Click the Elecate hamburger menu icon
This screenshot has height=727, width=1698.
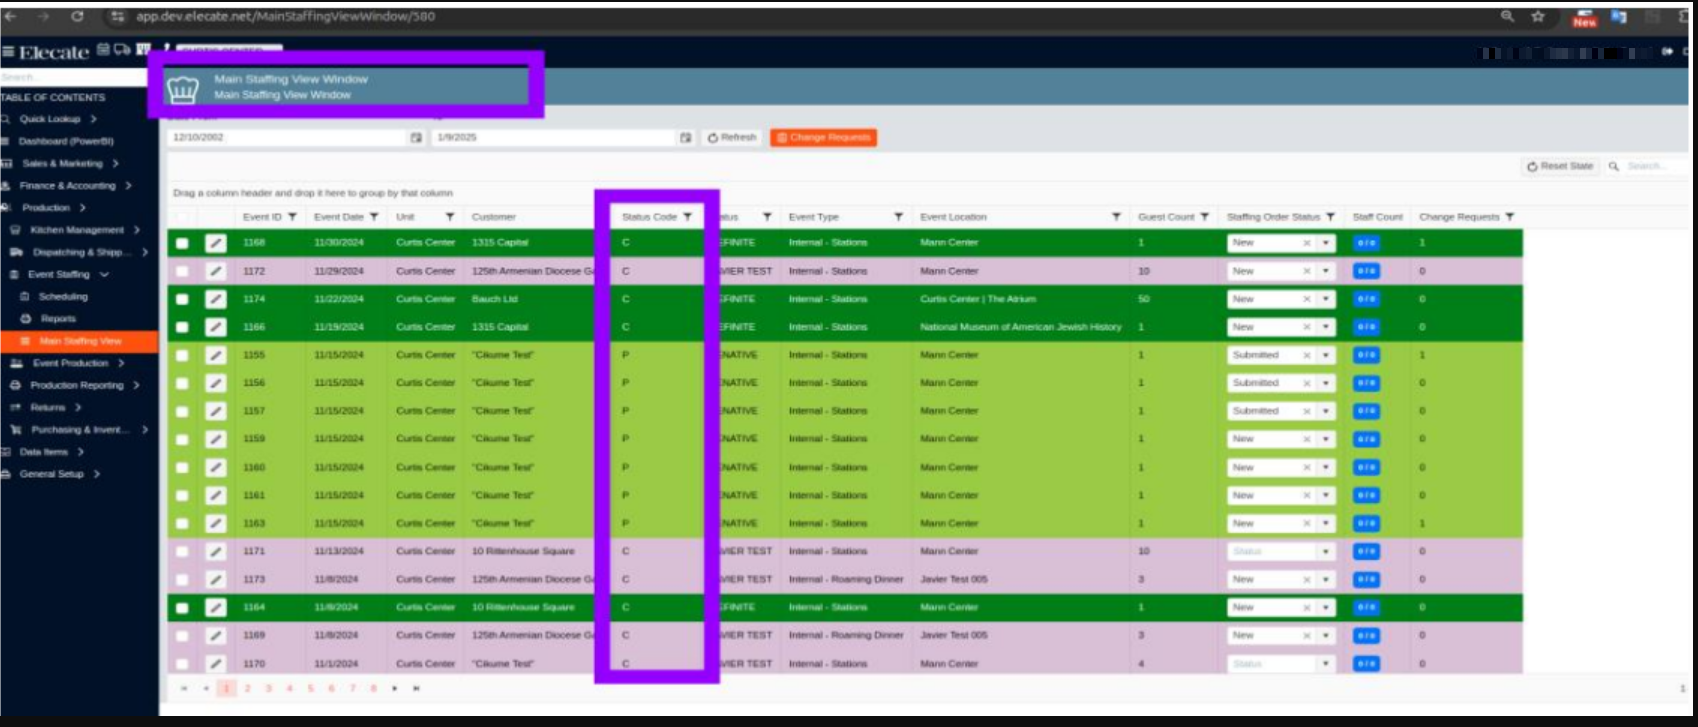point(8,52)
